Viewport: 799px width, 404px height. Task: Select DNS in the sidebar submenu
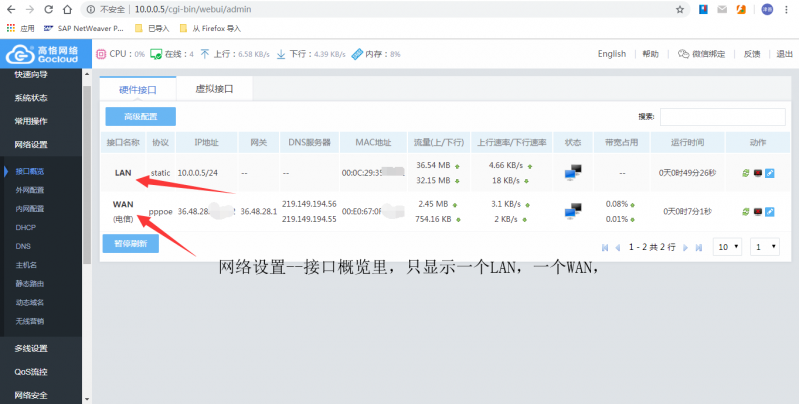click(x=23, y=246)
